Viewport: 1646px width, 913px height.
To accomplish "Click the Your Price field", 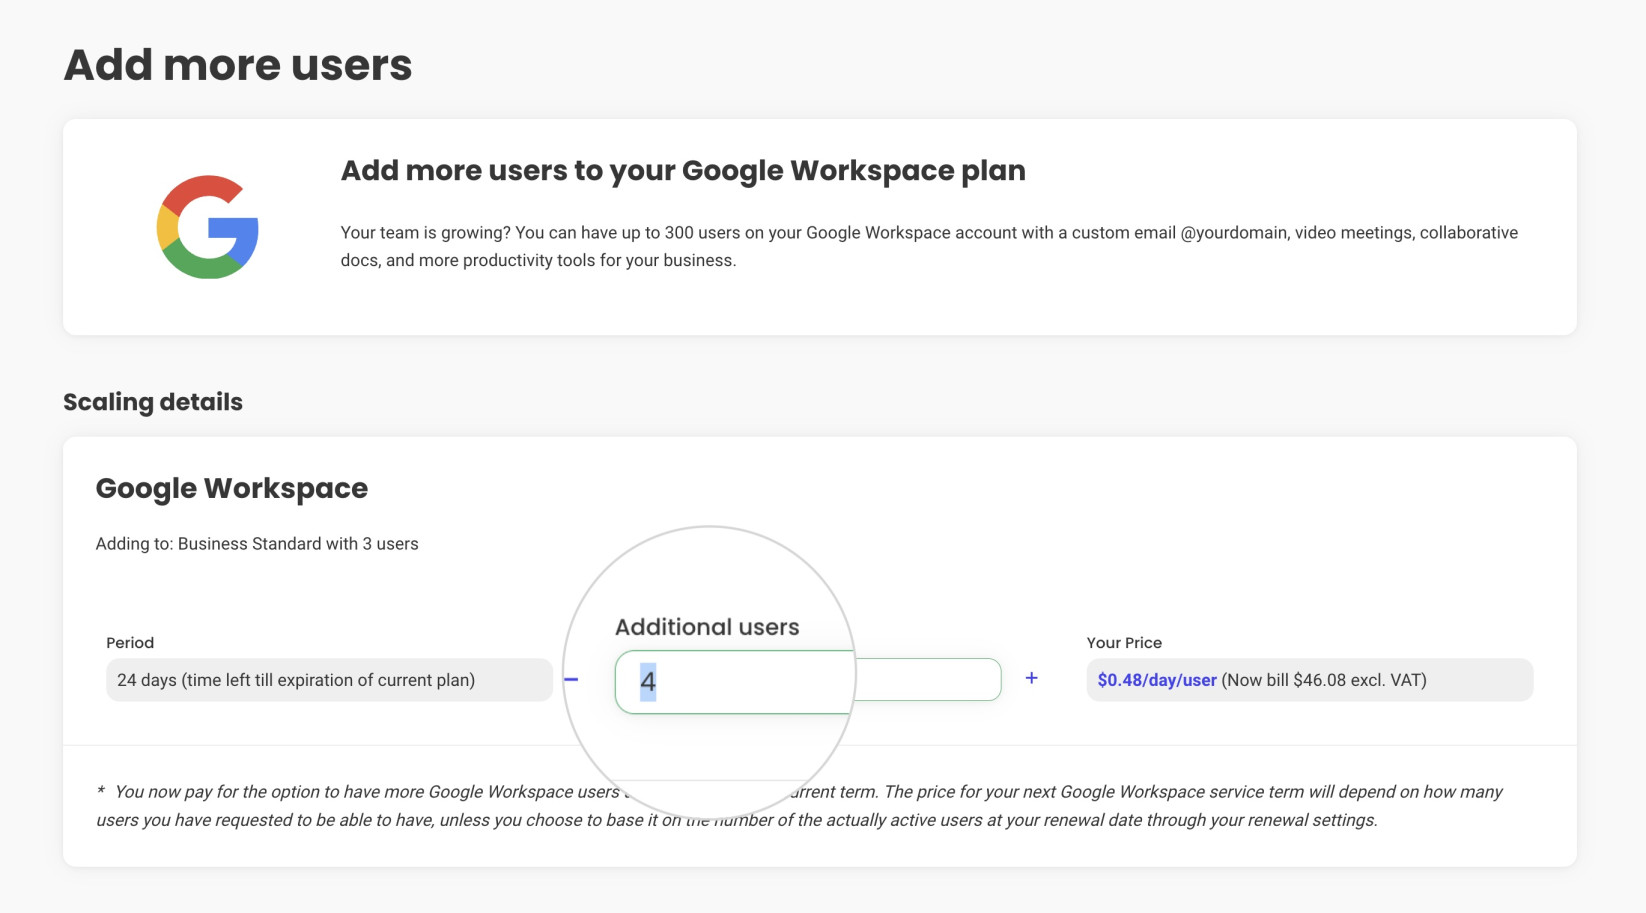I will click(1309, 680).
